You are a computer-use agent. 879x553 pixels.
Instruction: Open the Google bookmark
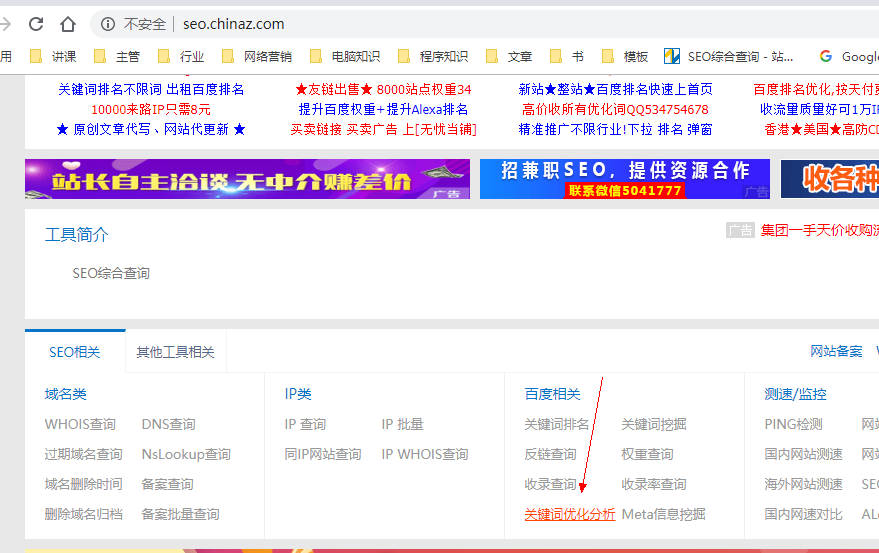click(x=848, y=56)
